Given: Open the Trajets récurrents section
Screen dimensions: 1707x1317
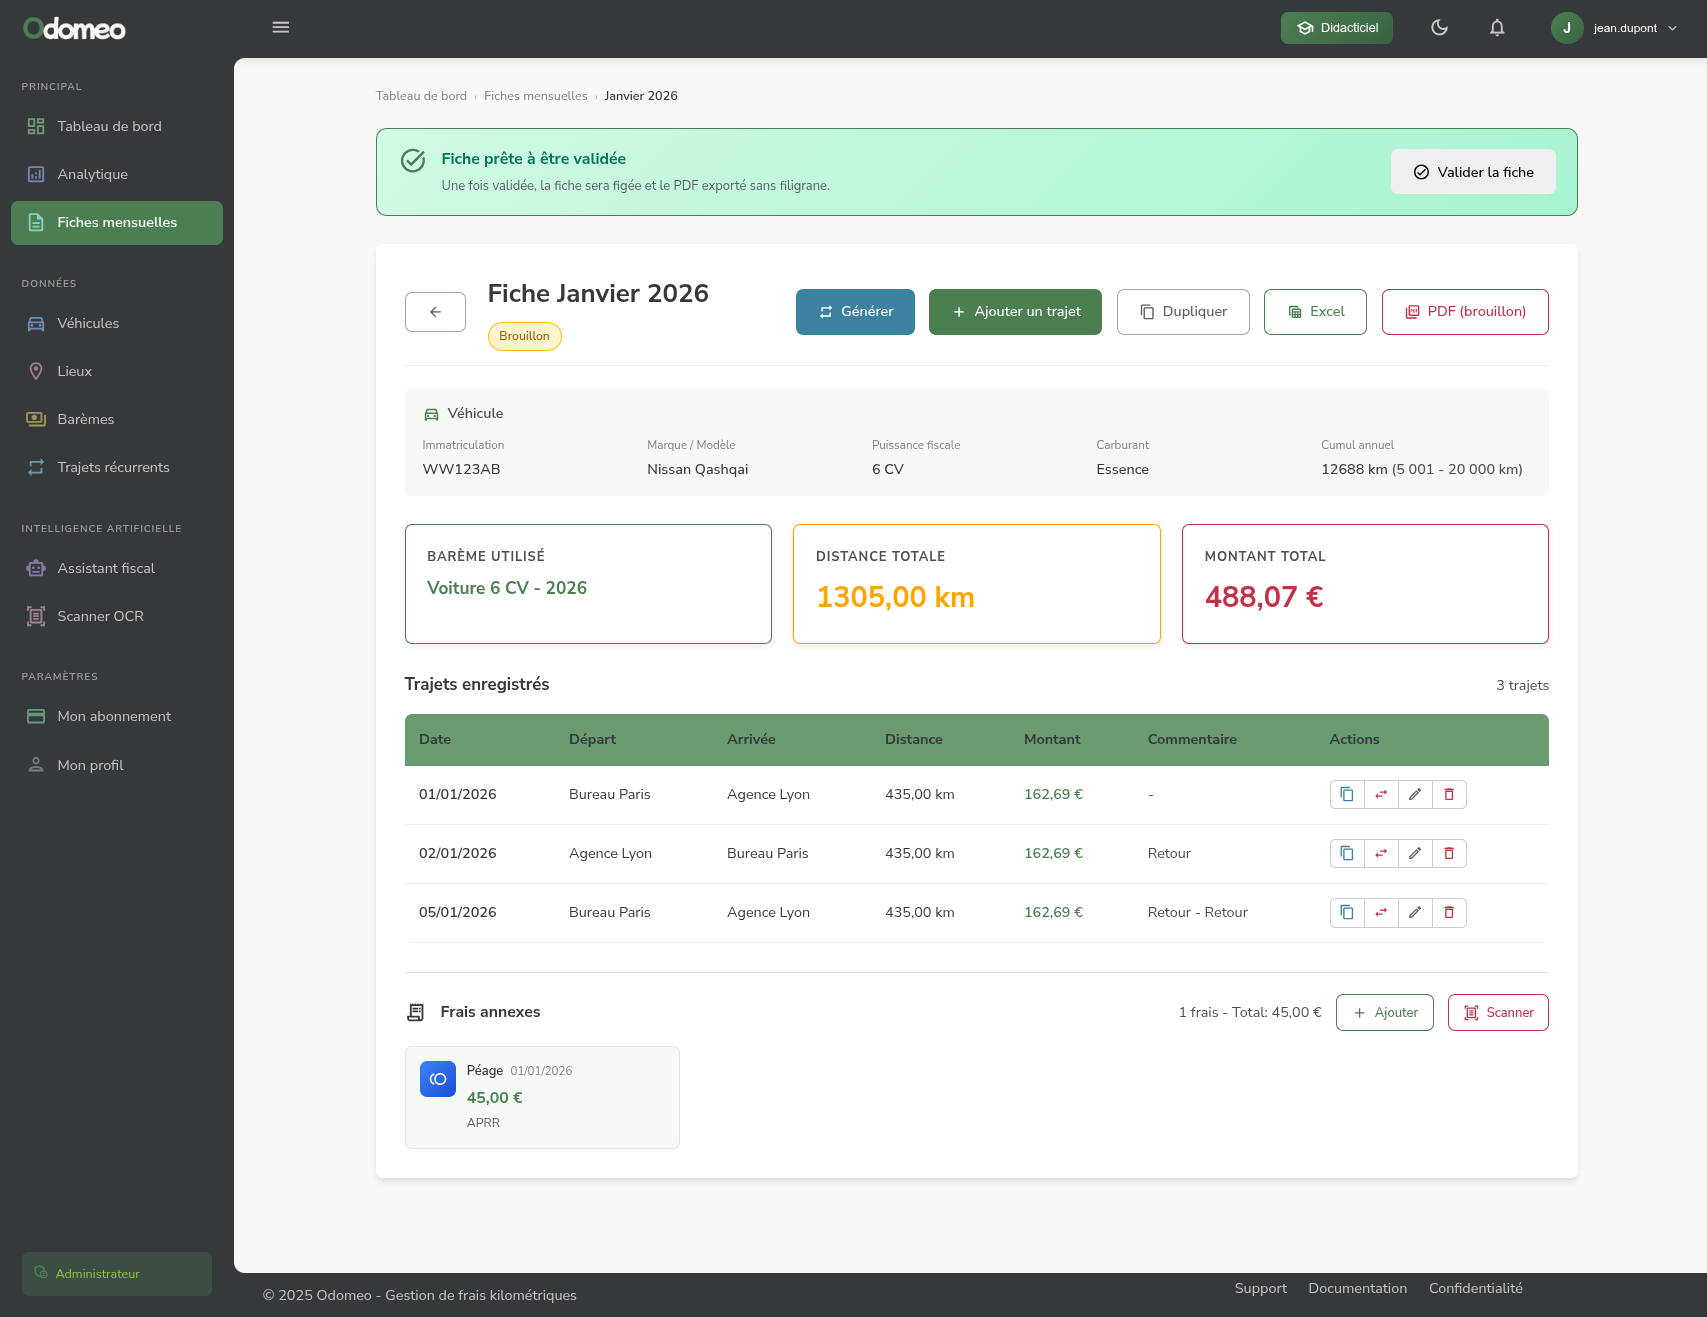Looking at the screenshot, I should 114,466.
